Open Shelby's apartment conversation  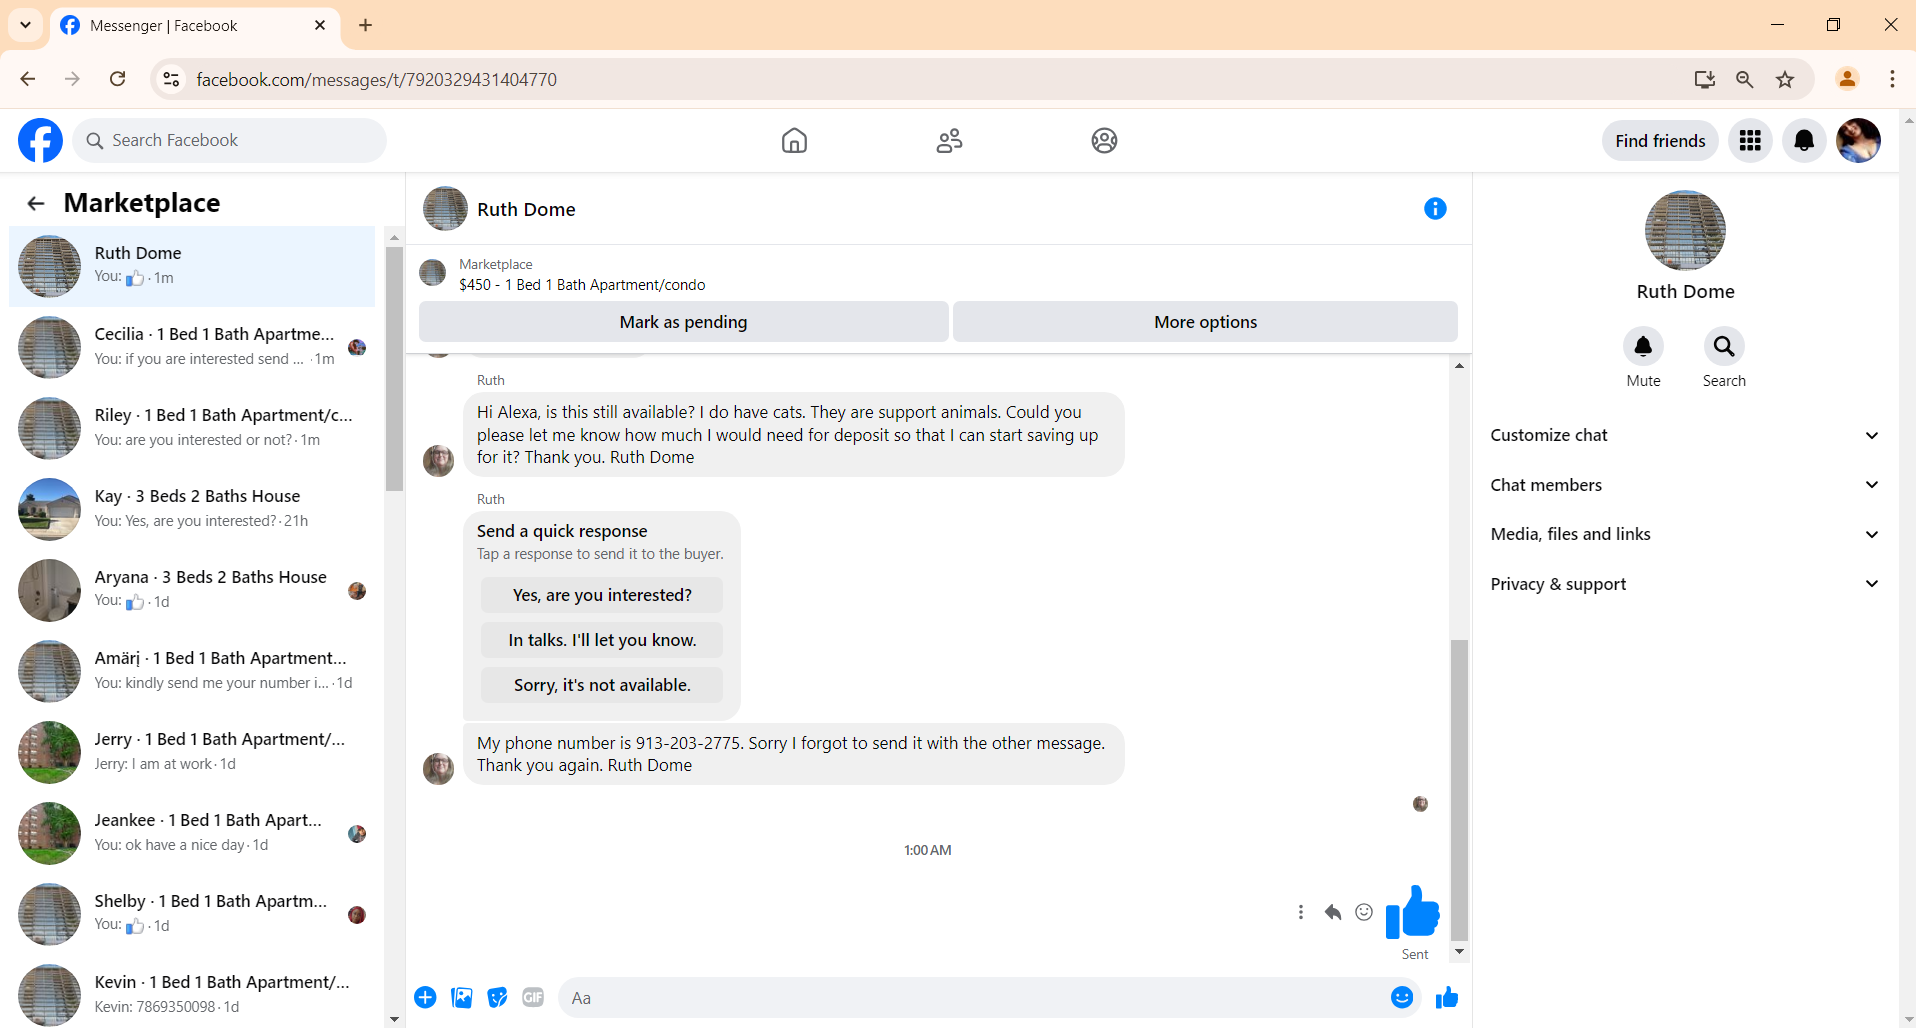[192, 914]
